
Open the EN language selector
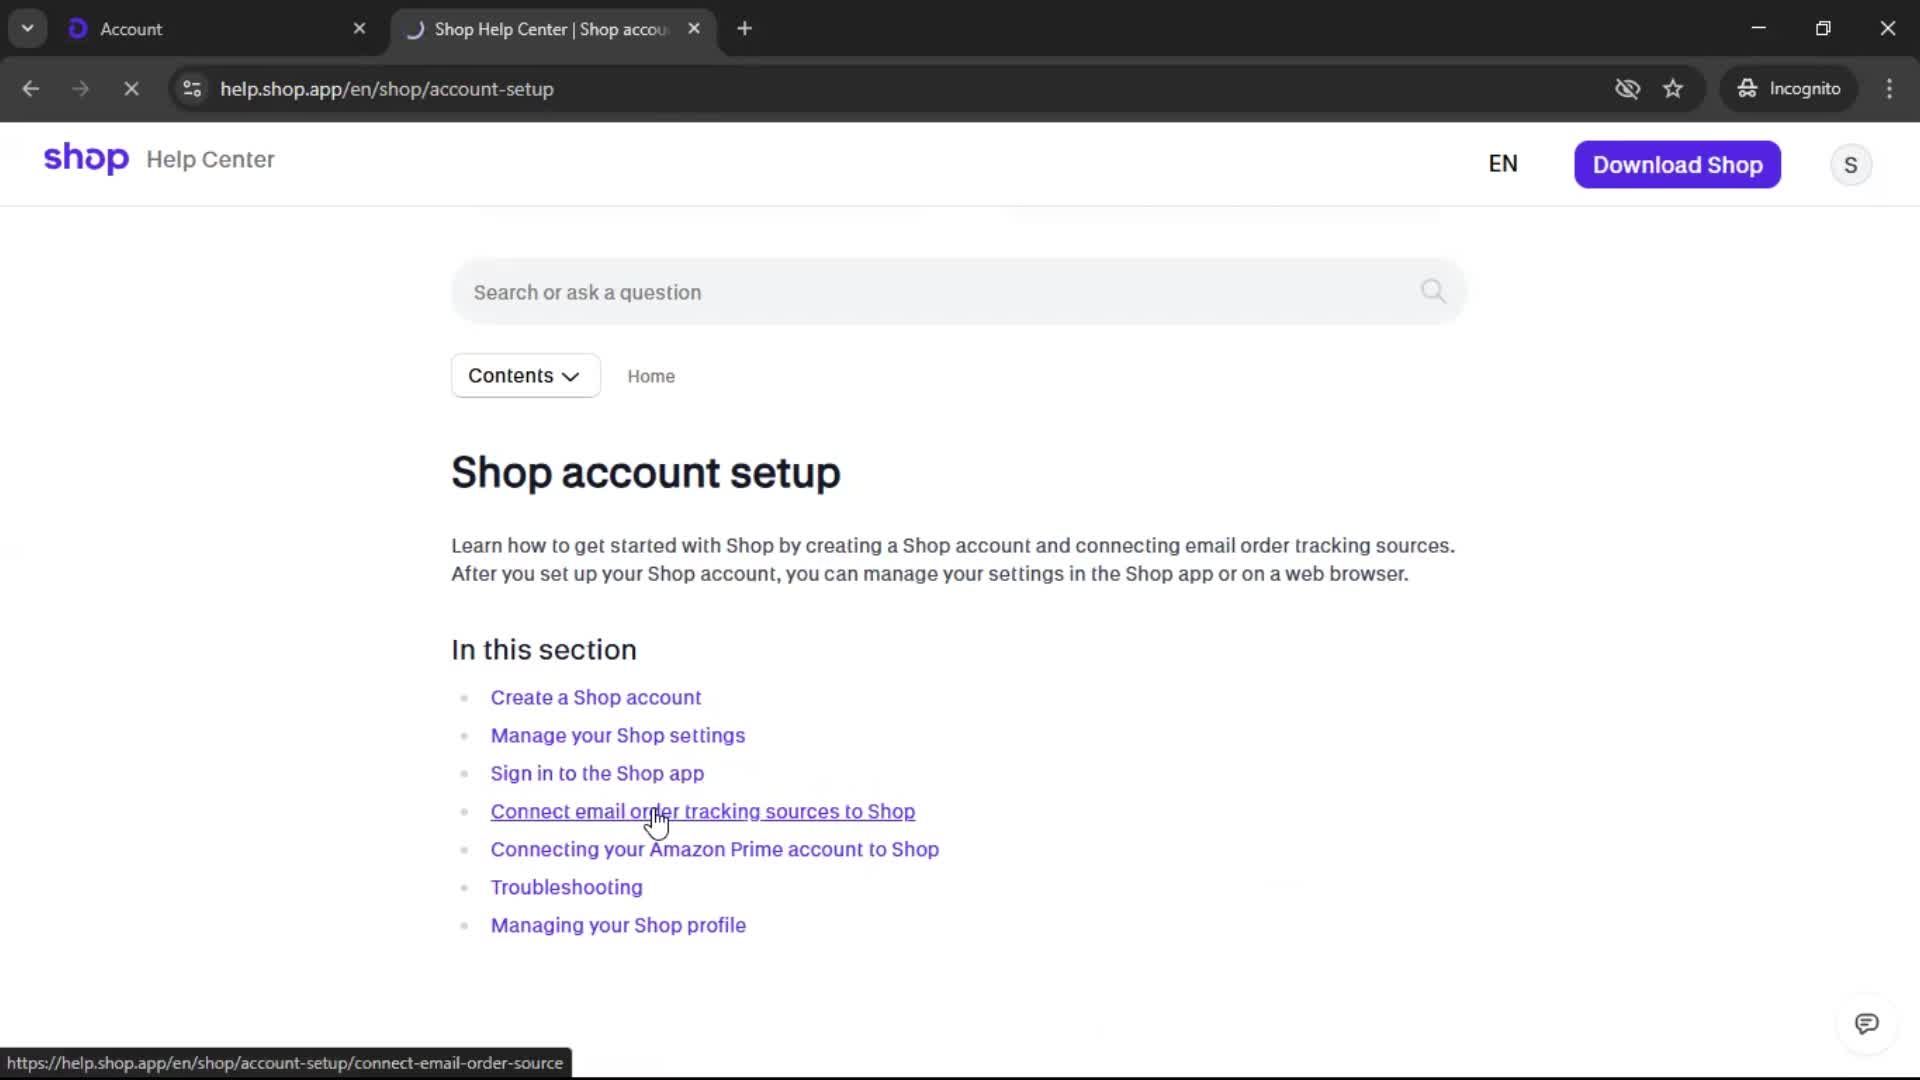pos(1502,164)
